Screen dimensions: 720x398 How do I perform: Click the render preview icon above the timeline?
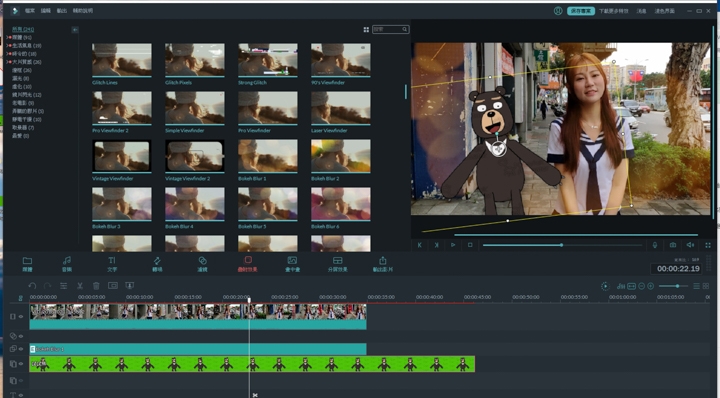pyautogui.click(x=605, y=286)
